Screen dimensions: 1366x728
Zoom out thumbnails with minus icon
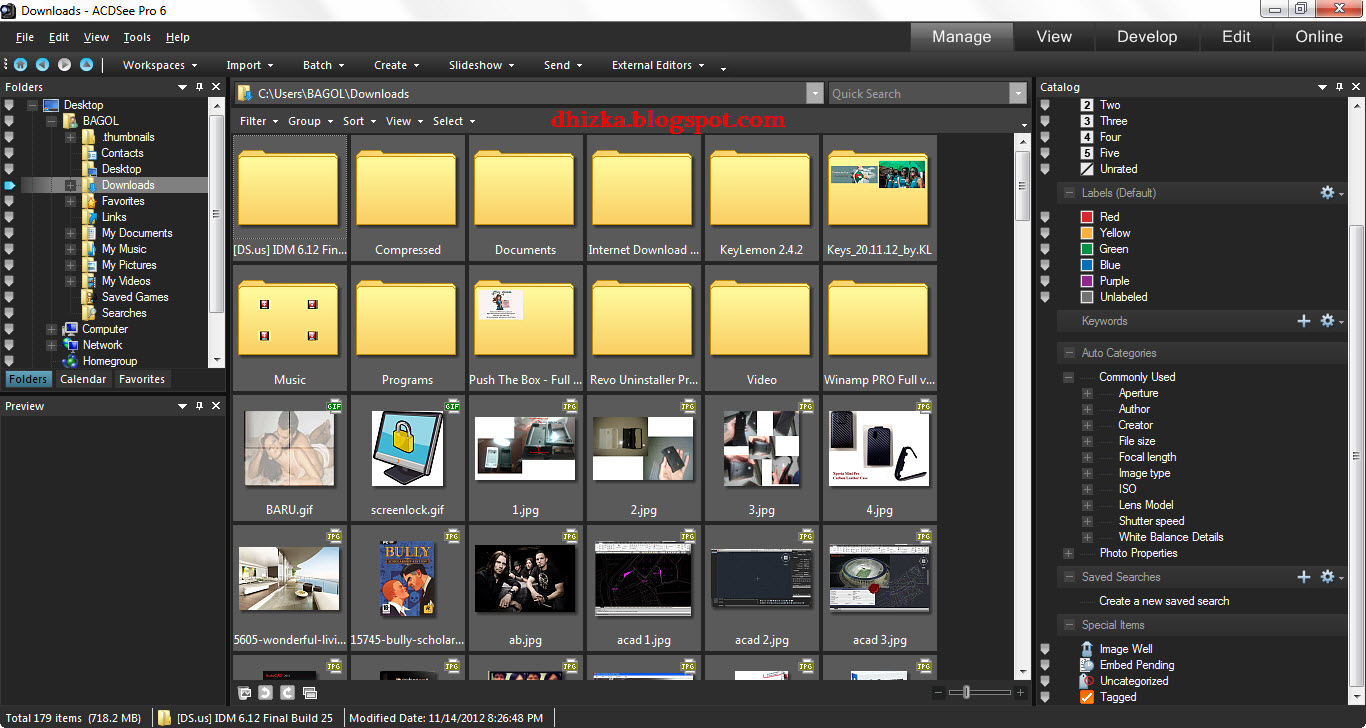click(x=938, y=692)
